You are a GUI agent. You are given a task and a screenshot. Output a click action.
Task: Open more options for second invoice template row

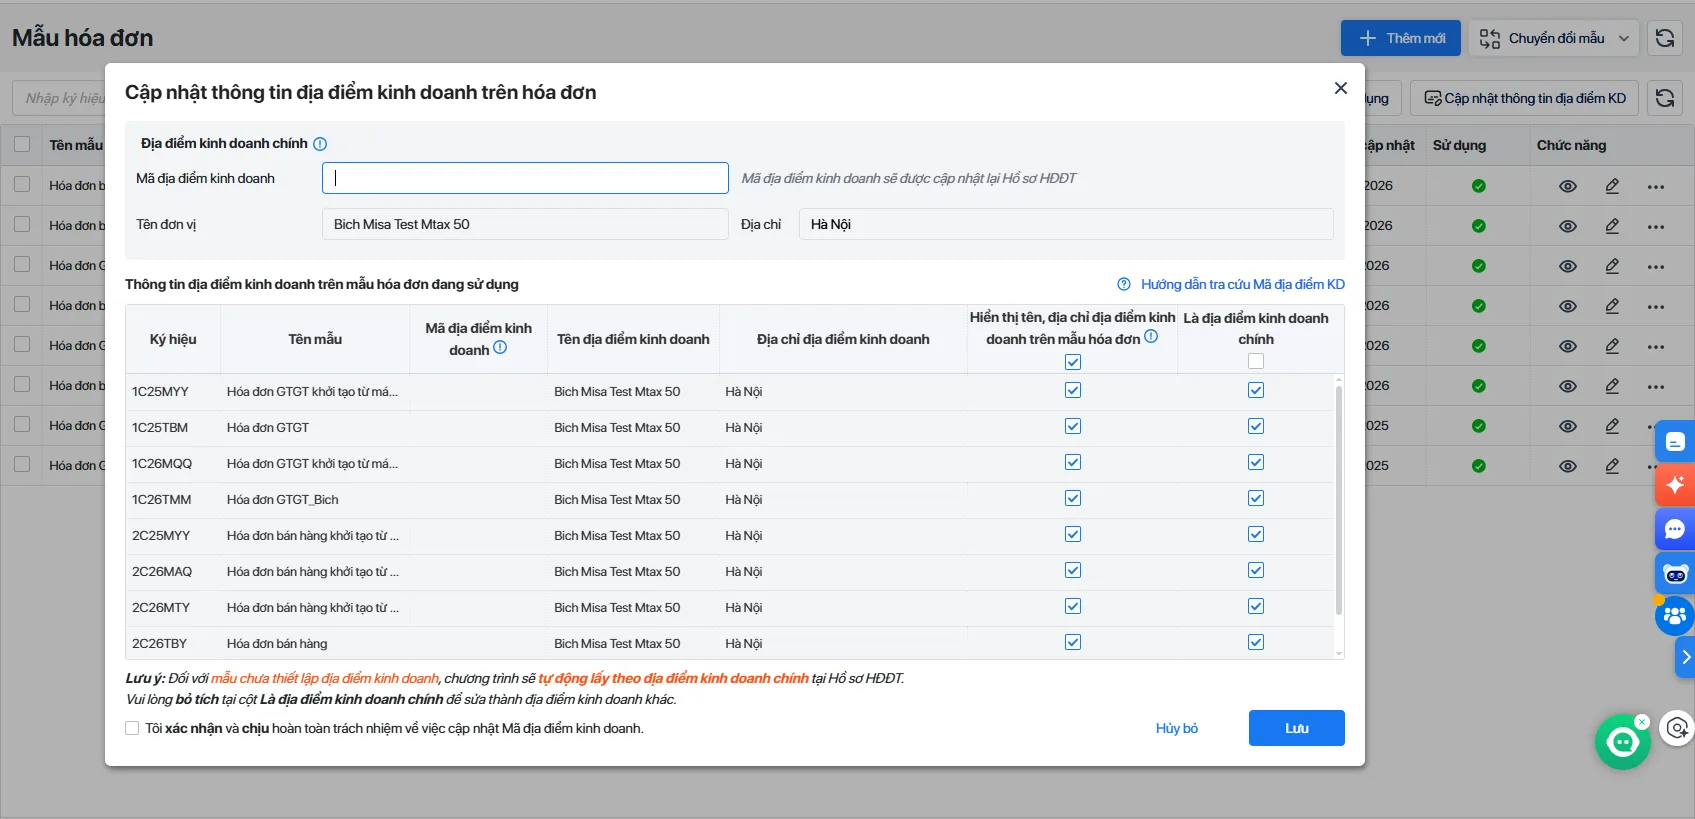1656,226
